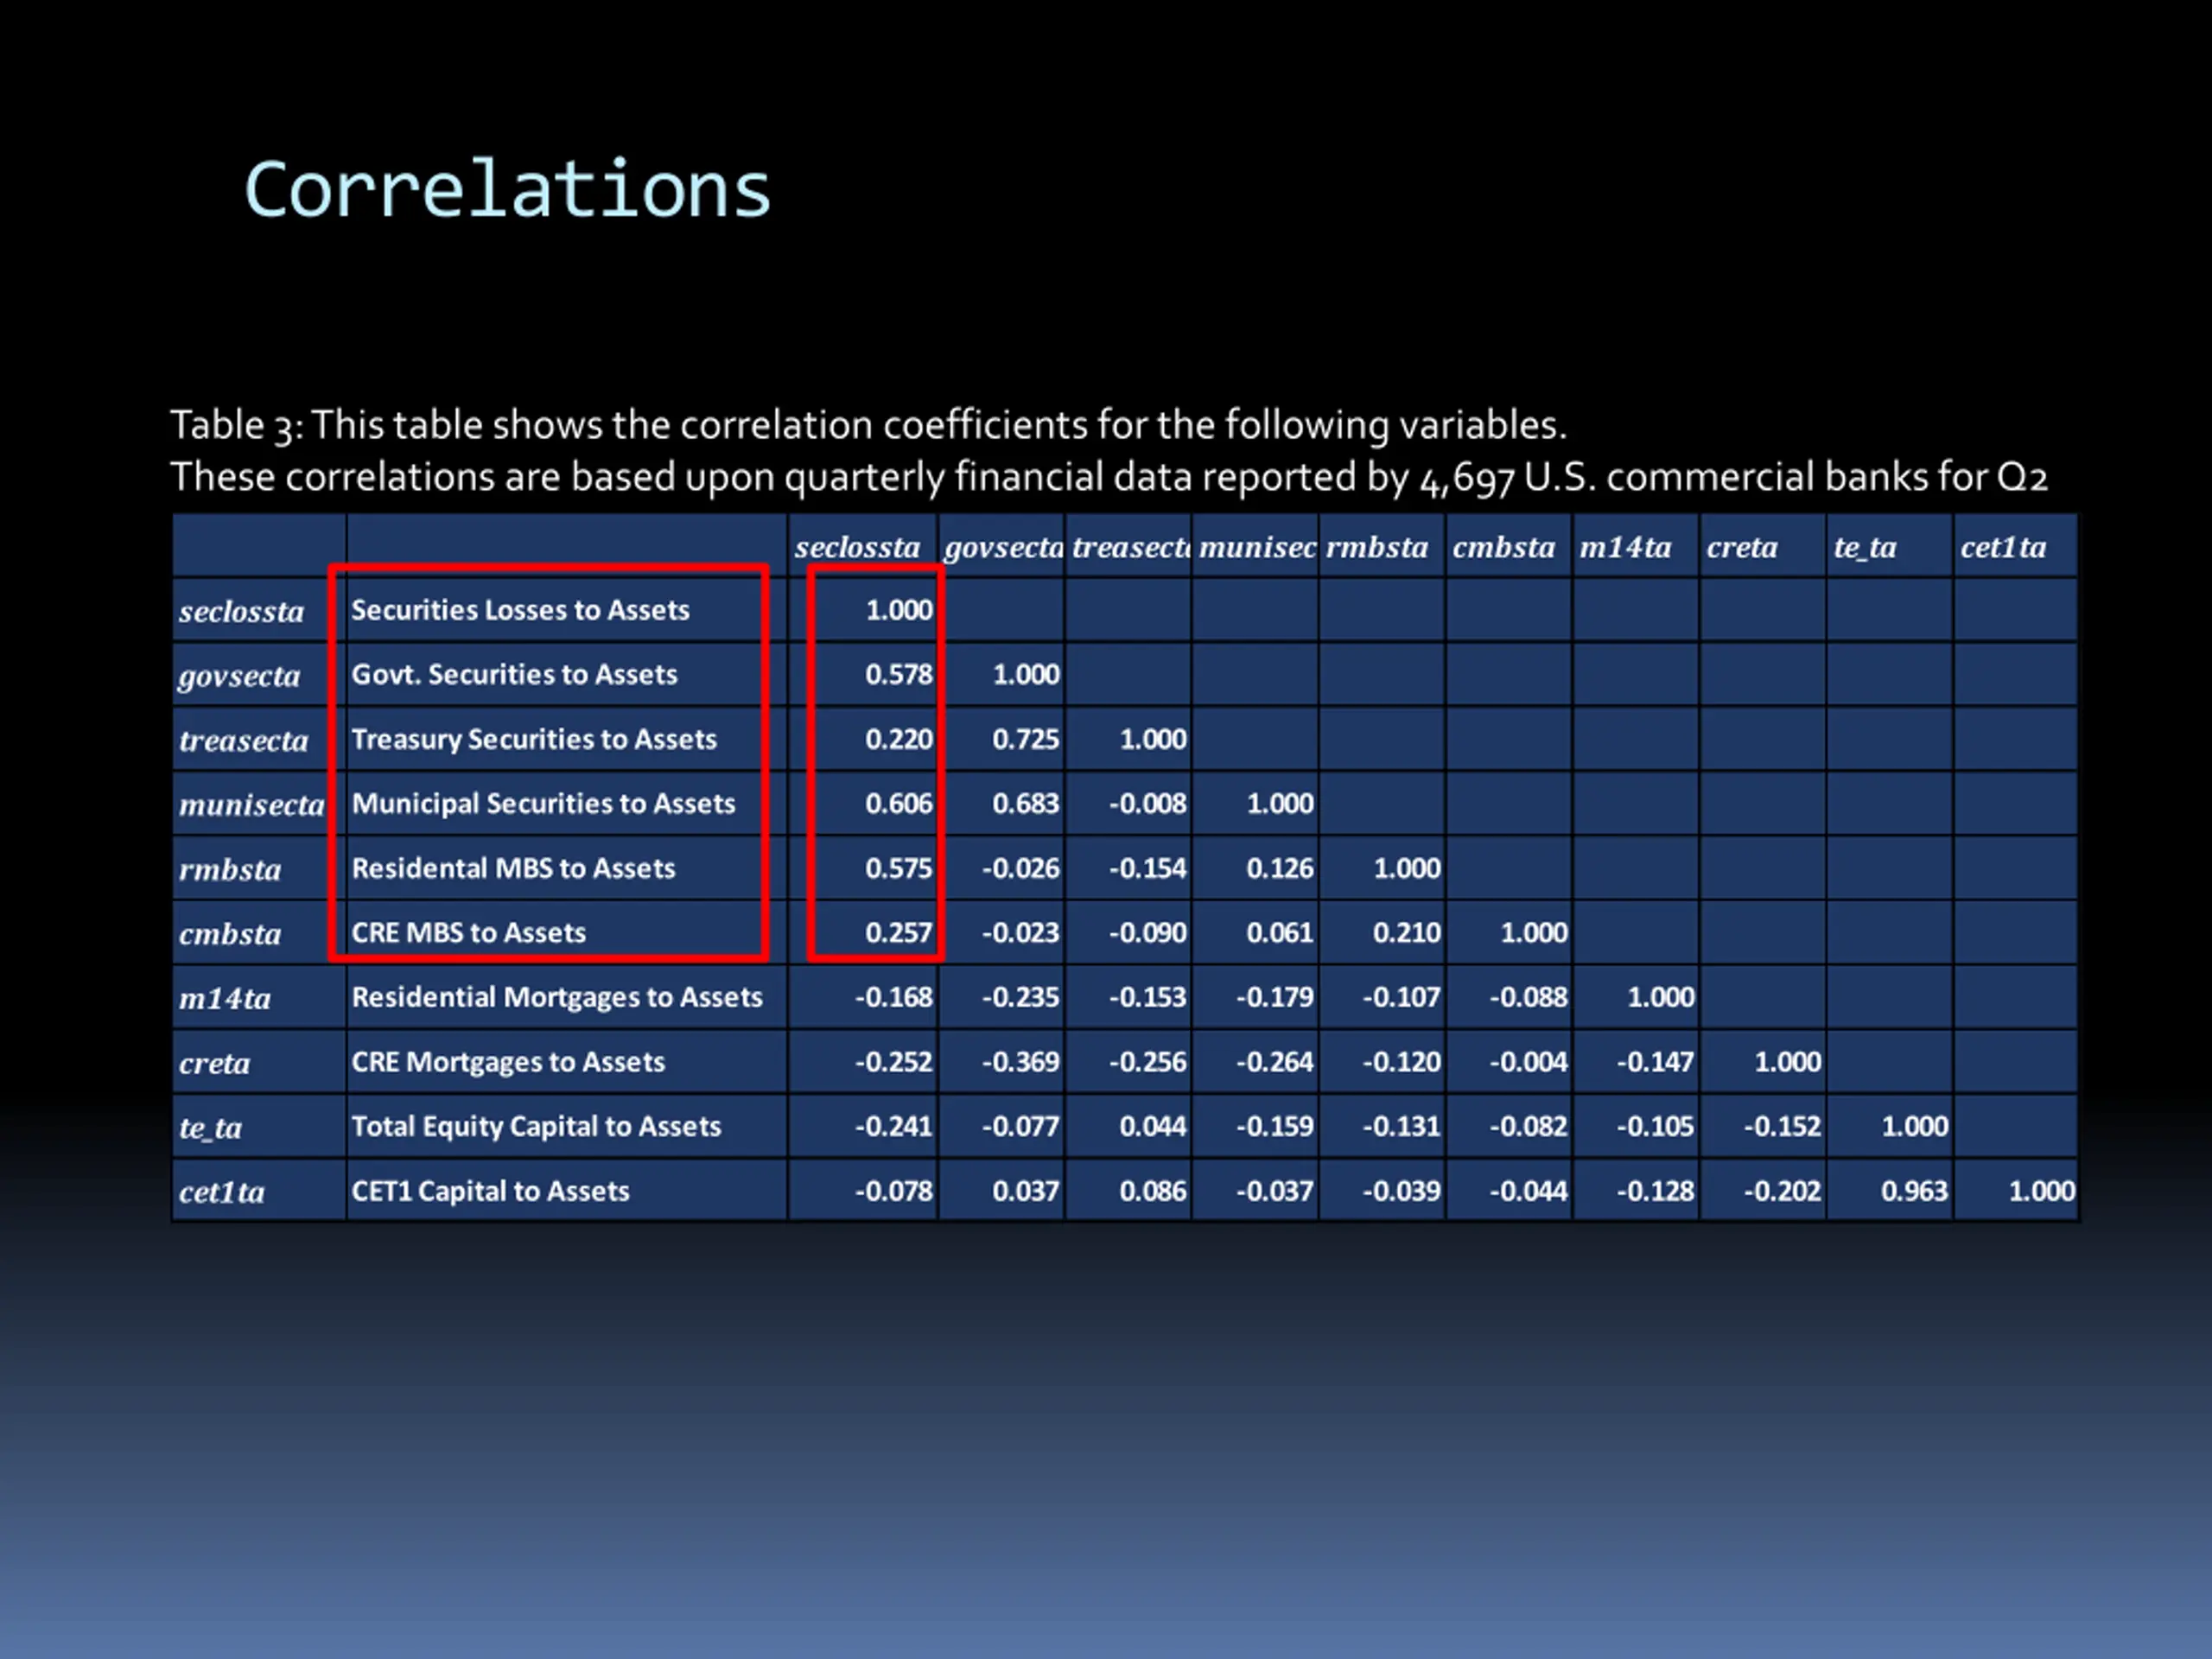Select value -0.168 in m14ta row

click(x=894, y=998)
